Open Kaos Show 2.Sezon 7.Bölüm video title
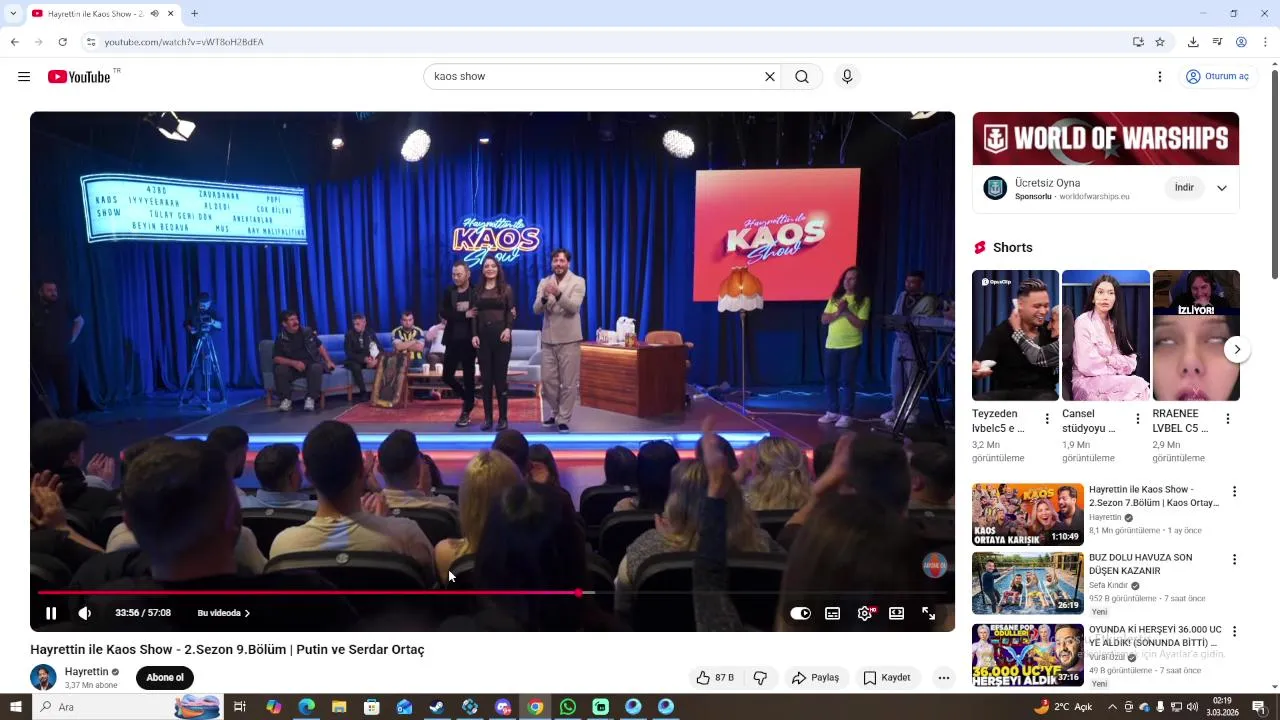The image size is (1280, 720). (x=1154, y=496)
